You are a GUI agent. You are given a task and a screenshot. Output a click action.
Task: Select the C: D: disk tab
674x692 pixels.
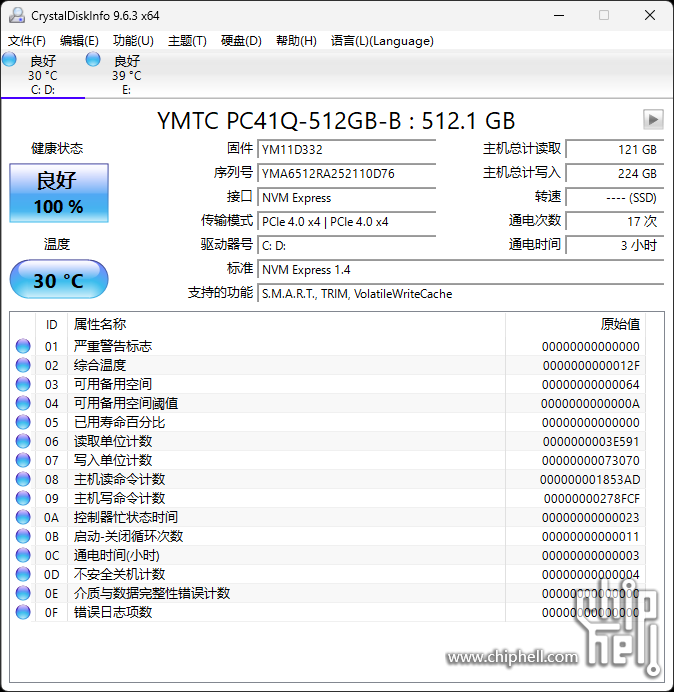click(x=43, y=74)
